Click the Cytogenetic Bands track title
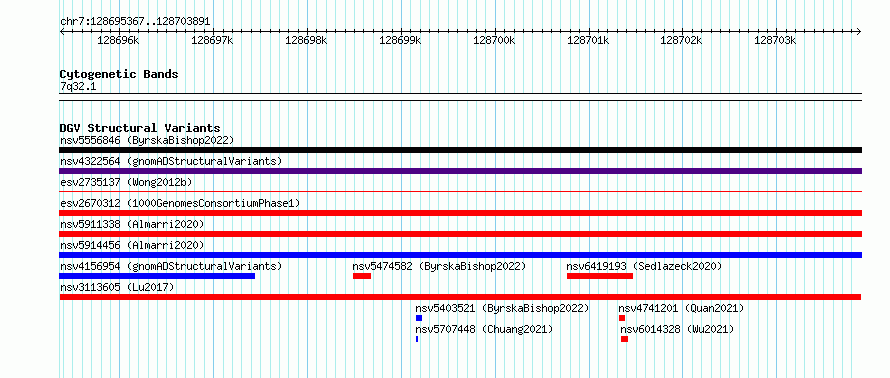 [x=119, y=74]
